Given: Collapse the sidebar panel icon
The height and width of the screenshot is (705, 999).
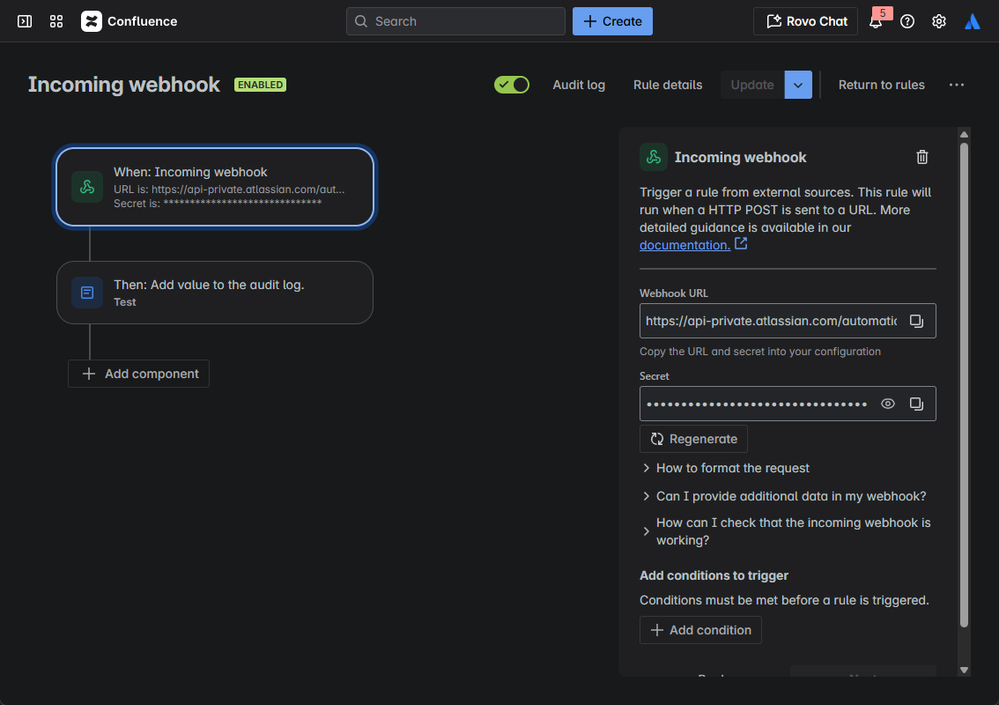Looking at the screenshot, I should click(25, 22).
